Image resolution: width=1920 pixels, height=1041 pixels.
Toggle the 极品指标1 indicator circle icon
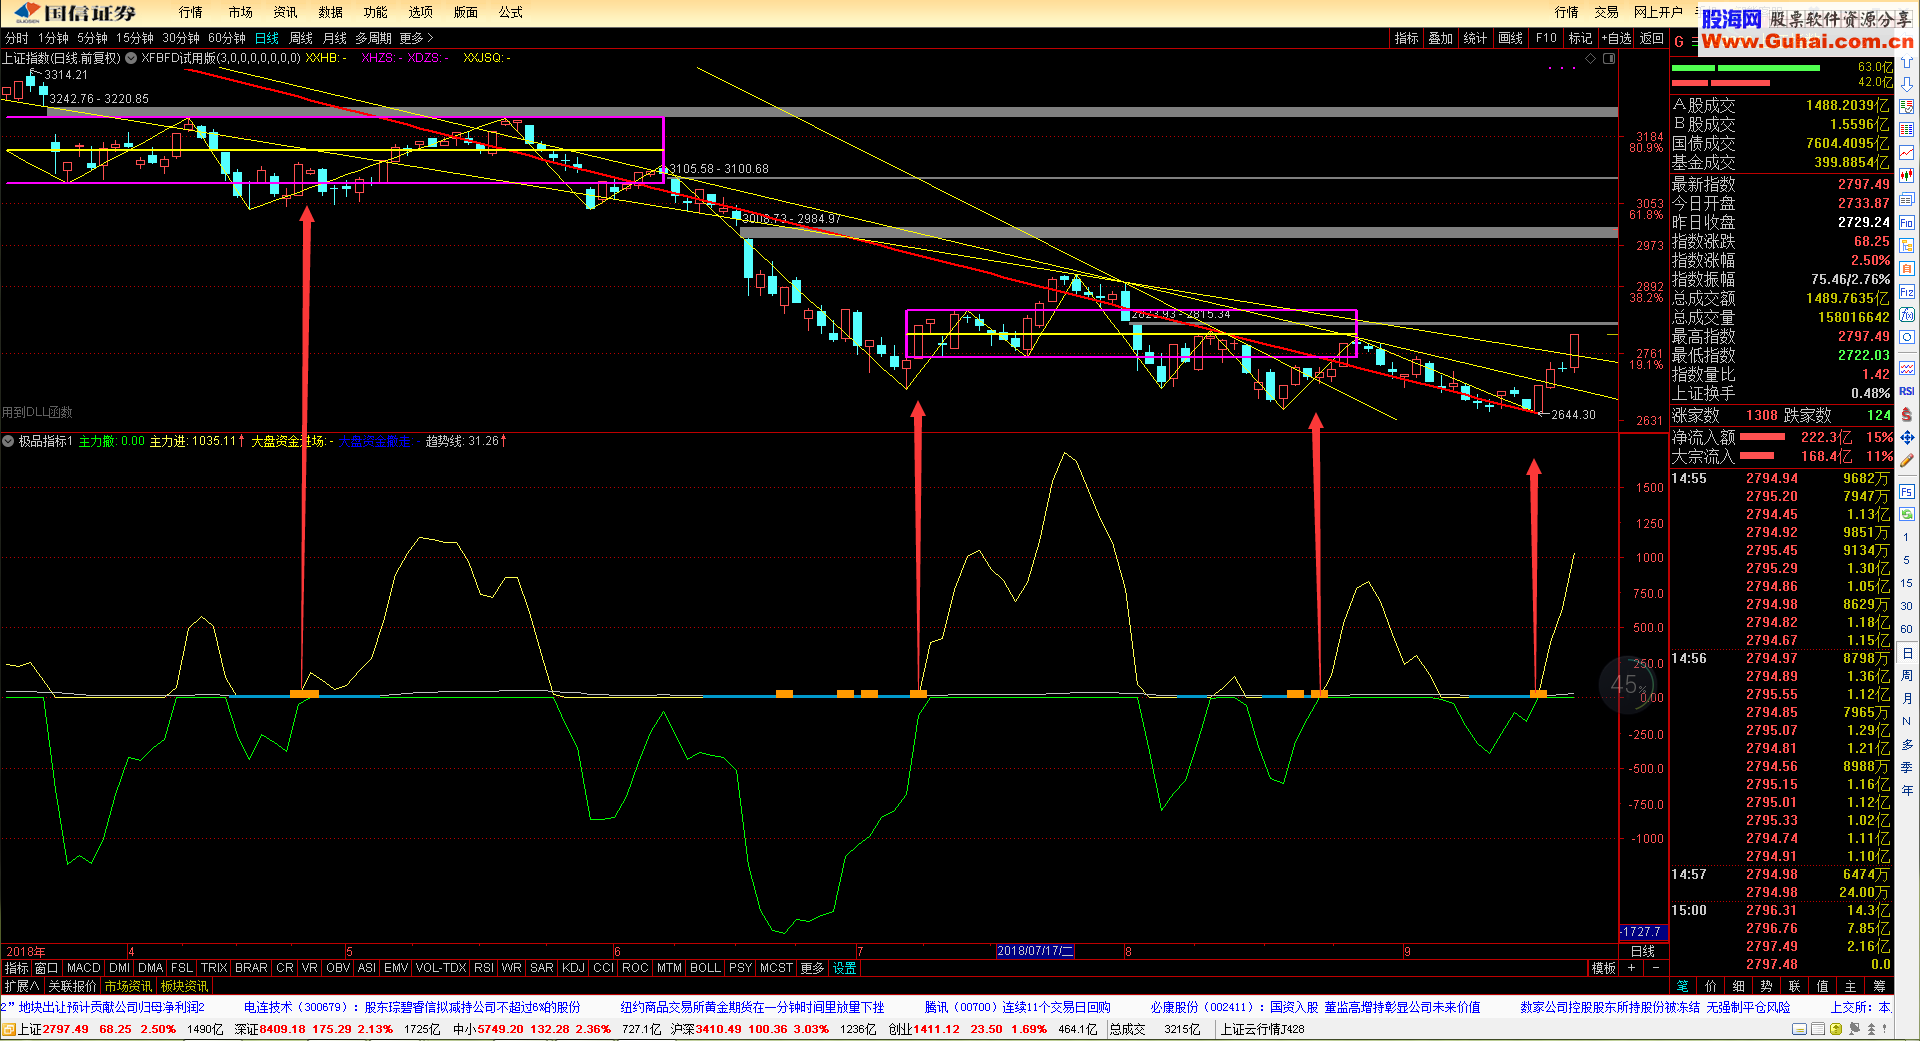[x=9, y=441]
